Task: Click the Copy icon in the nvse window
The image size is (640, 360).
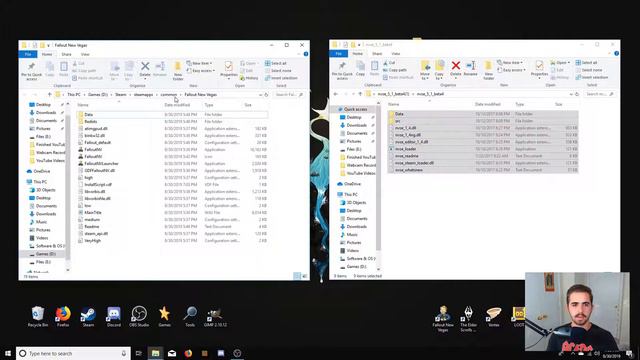Action: [360, 69]
